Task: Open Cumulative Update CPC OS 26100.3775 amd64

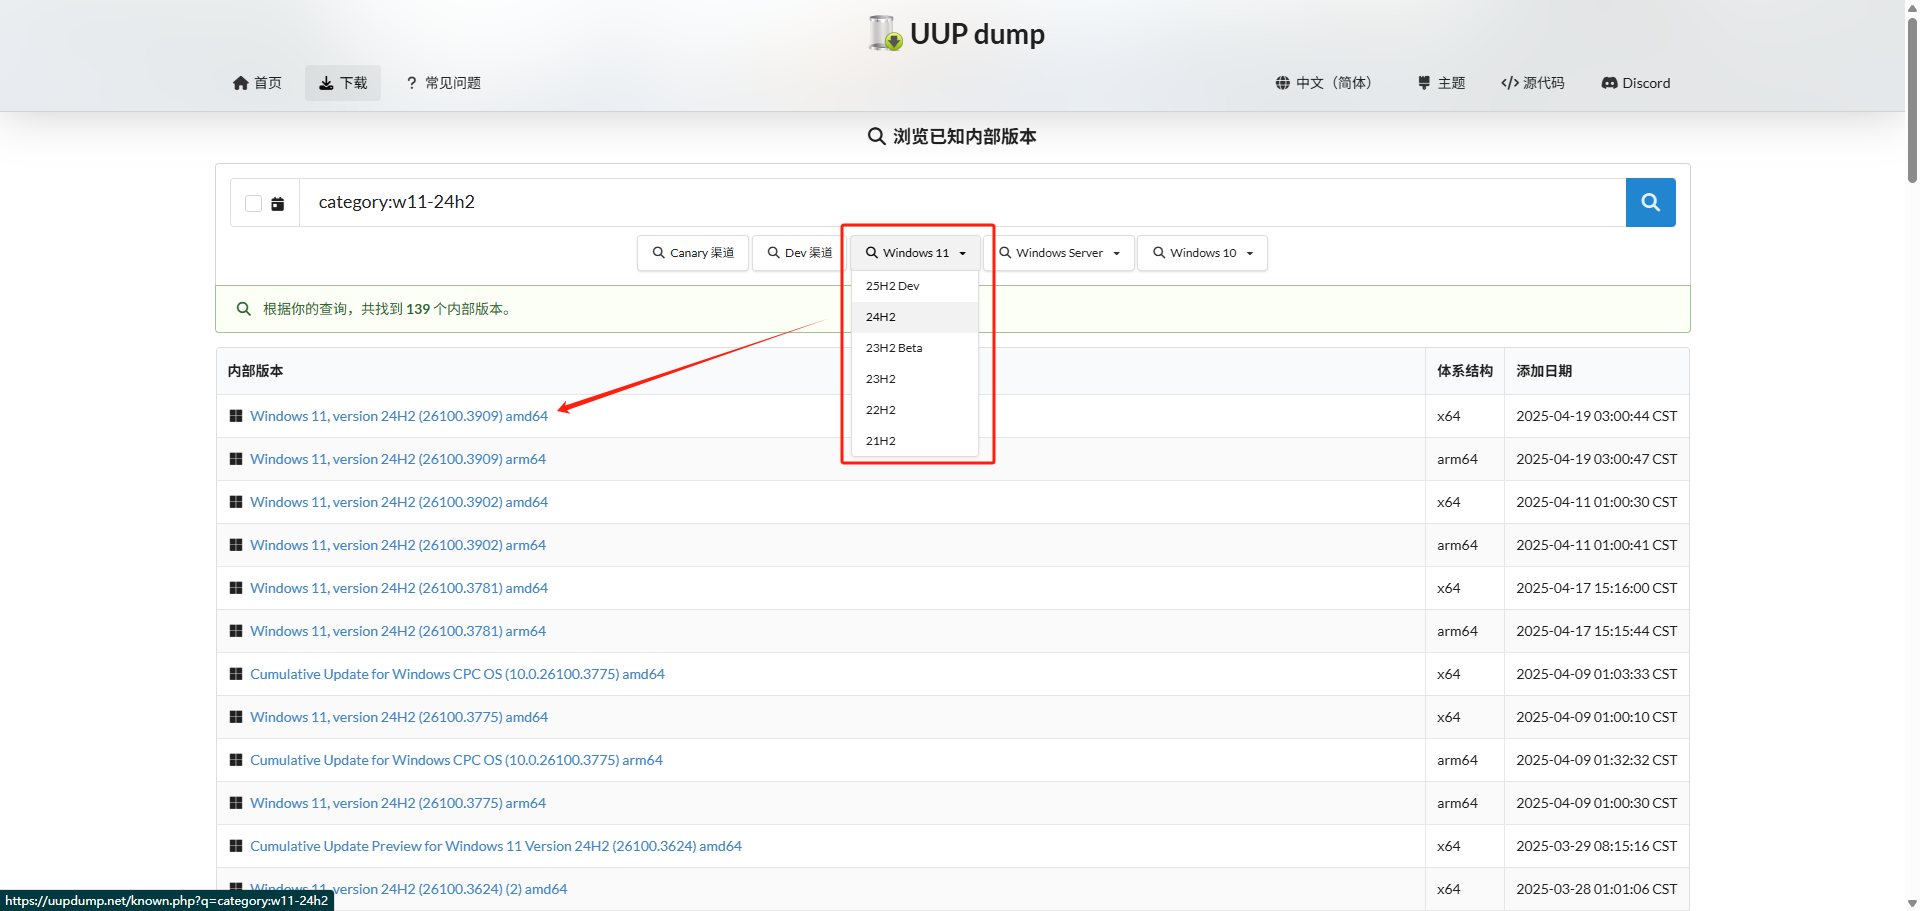Action: (457, 674)
